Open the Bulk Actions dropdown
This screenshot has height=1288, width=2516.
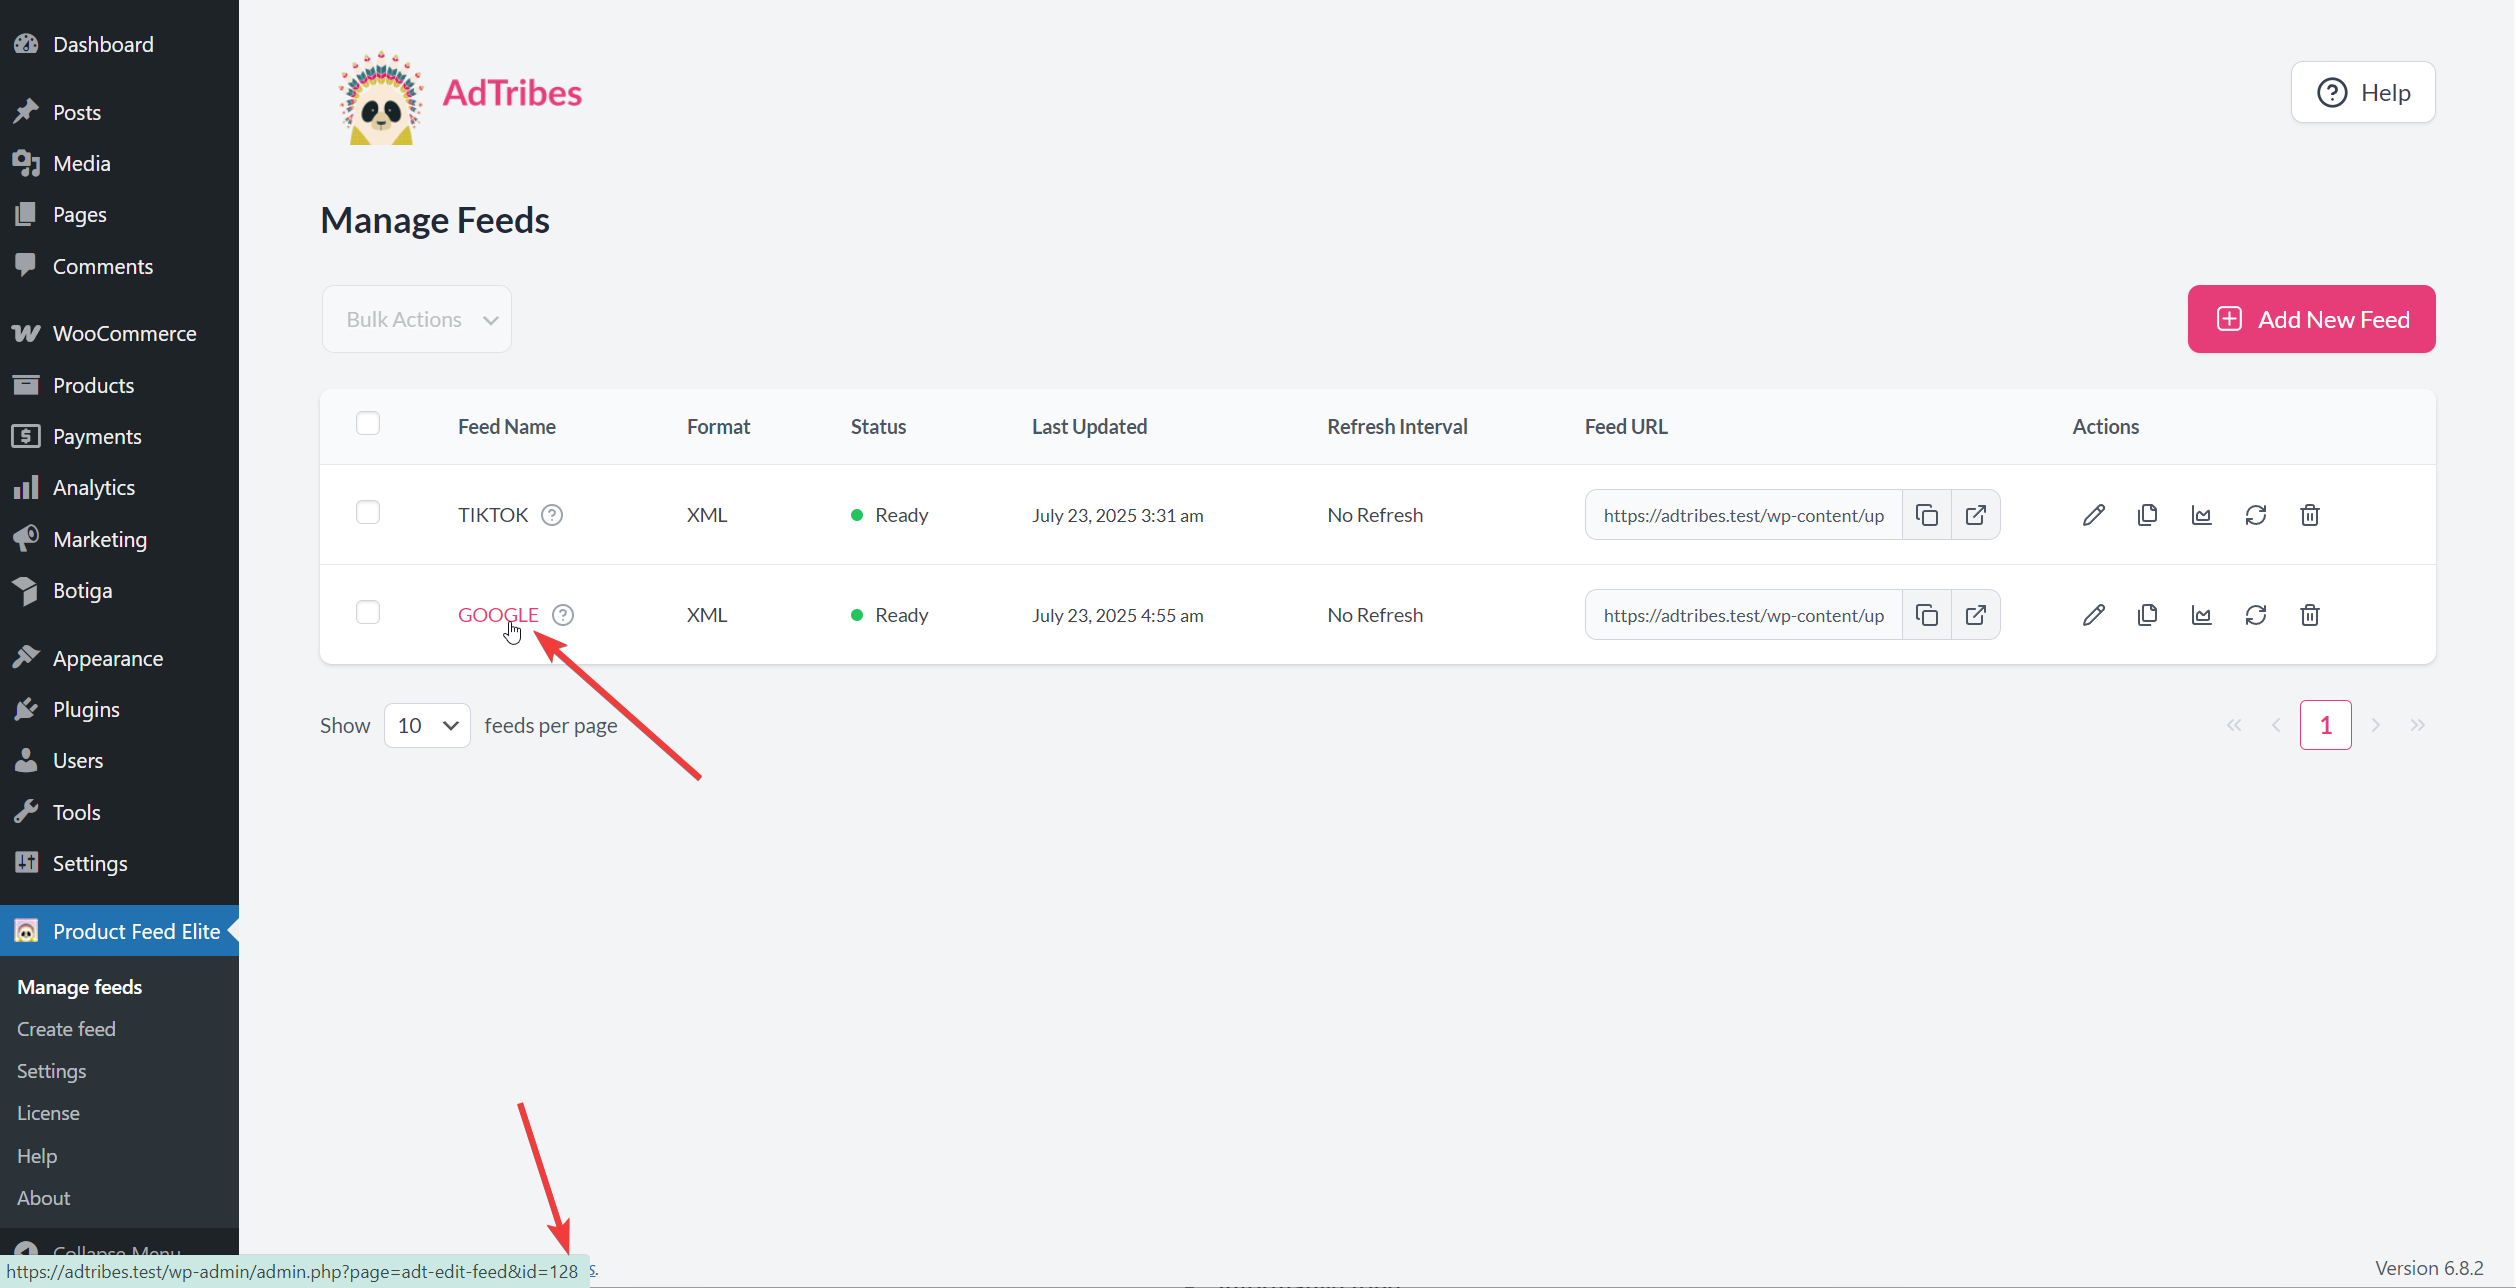pos(417,319)
